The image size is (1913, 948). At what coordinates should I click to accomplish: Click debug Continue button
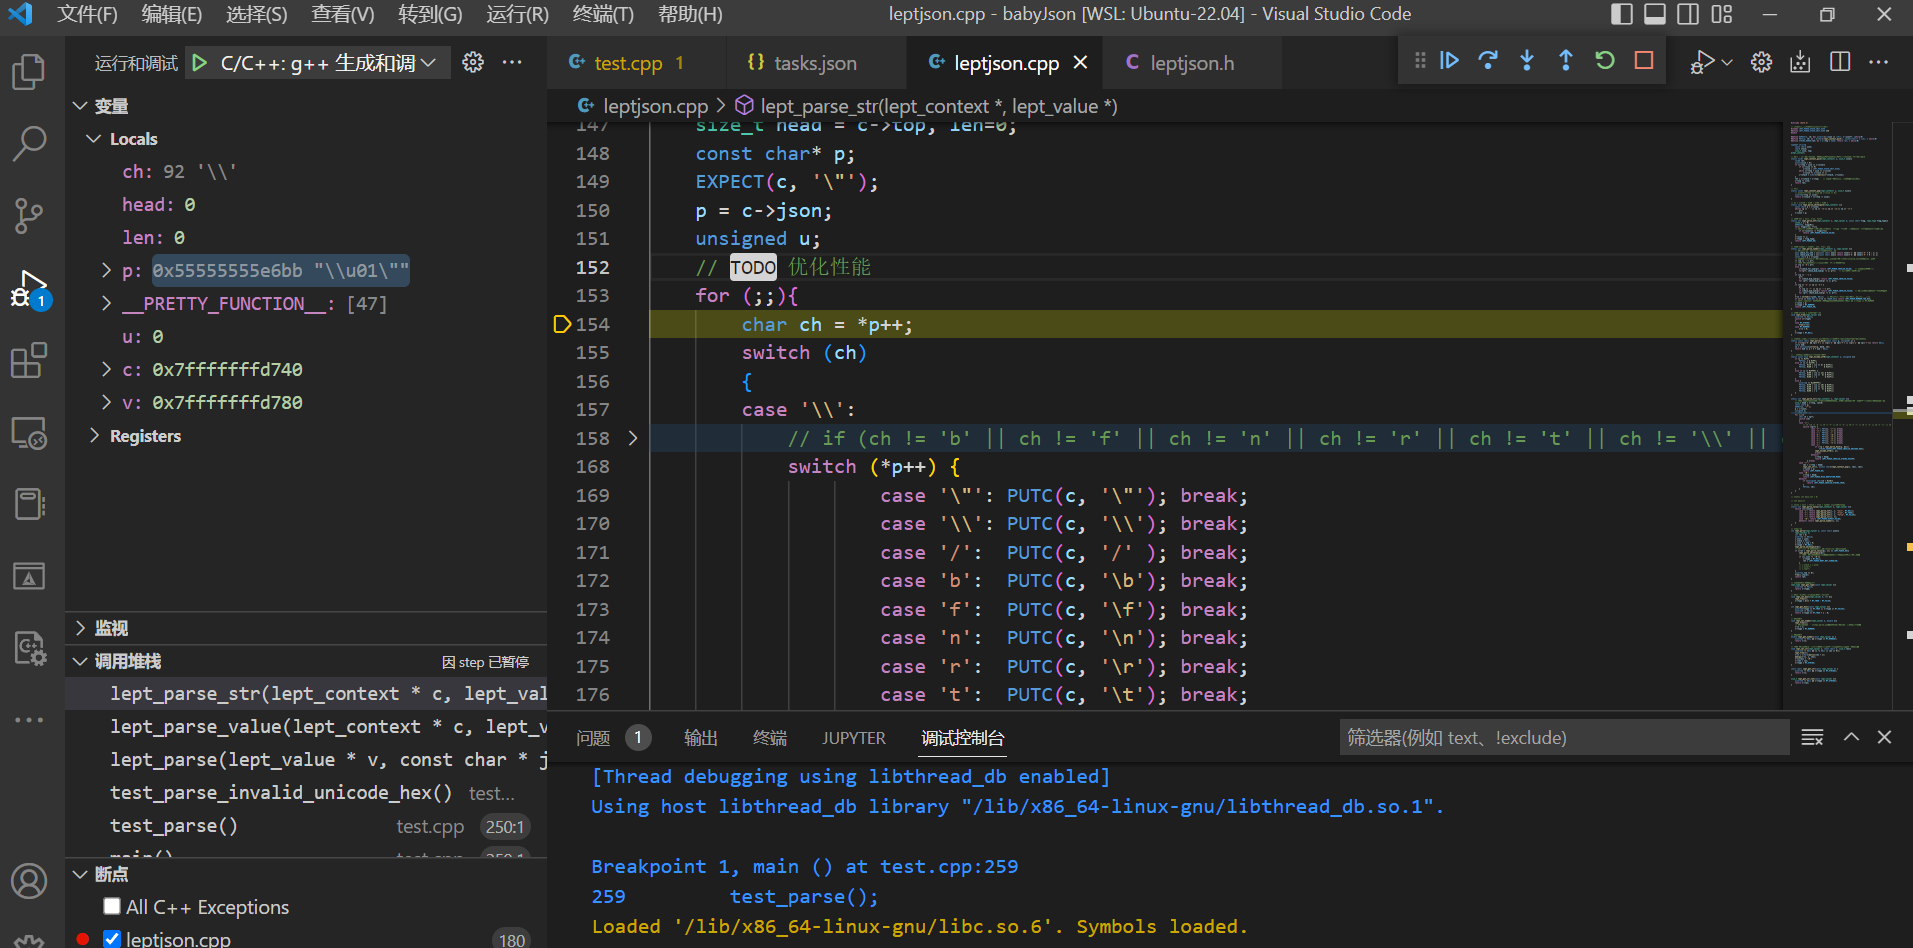click(x=1449, y=61)
